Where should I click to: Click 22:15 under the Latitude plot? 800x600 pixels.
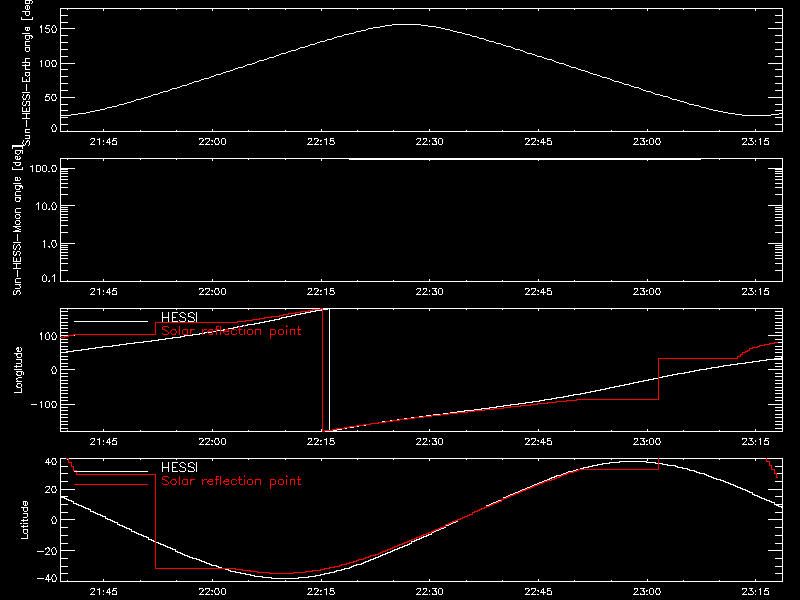point(321,592)
